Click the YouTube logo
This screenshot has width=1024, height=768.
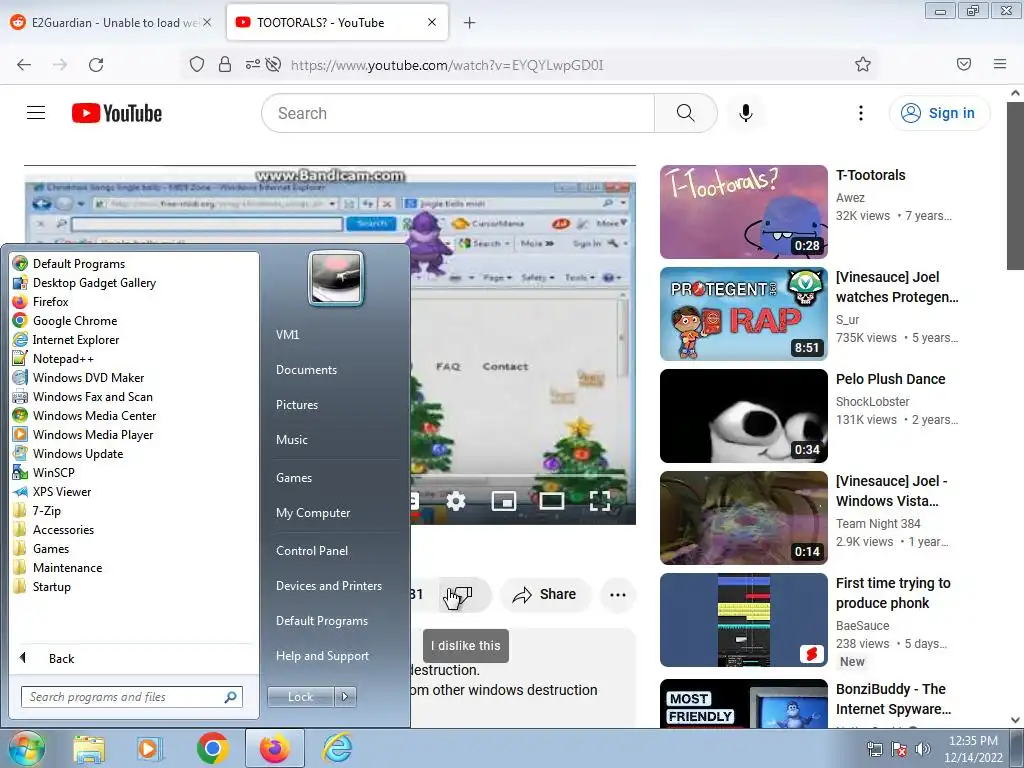coord(117,113)
